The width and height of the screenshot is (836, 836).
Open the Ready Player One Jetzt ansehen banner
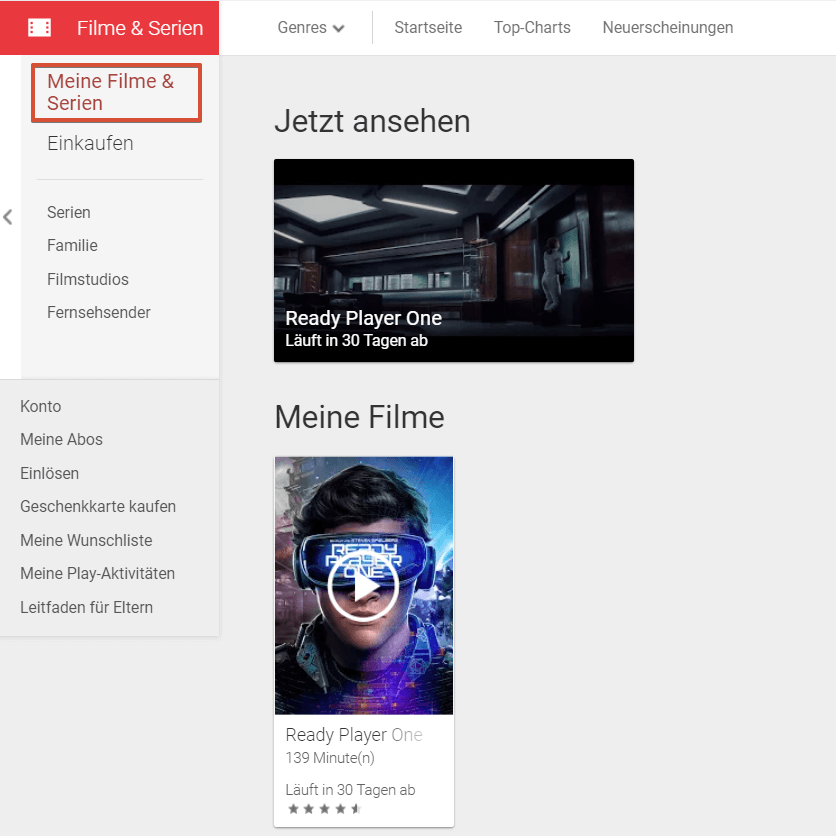454,260
